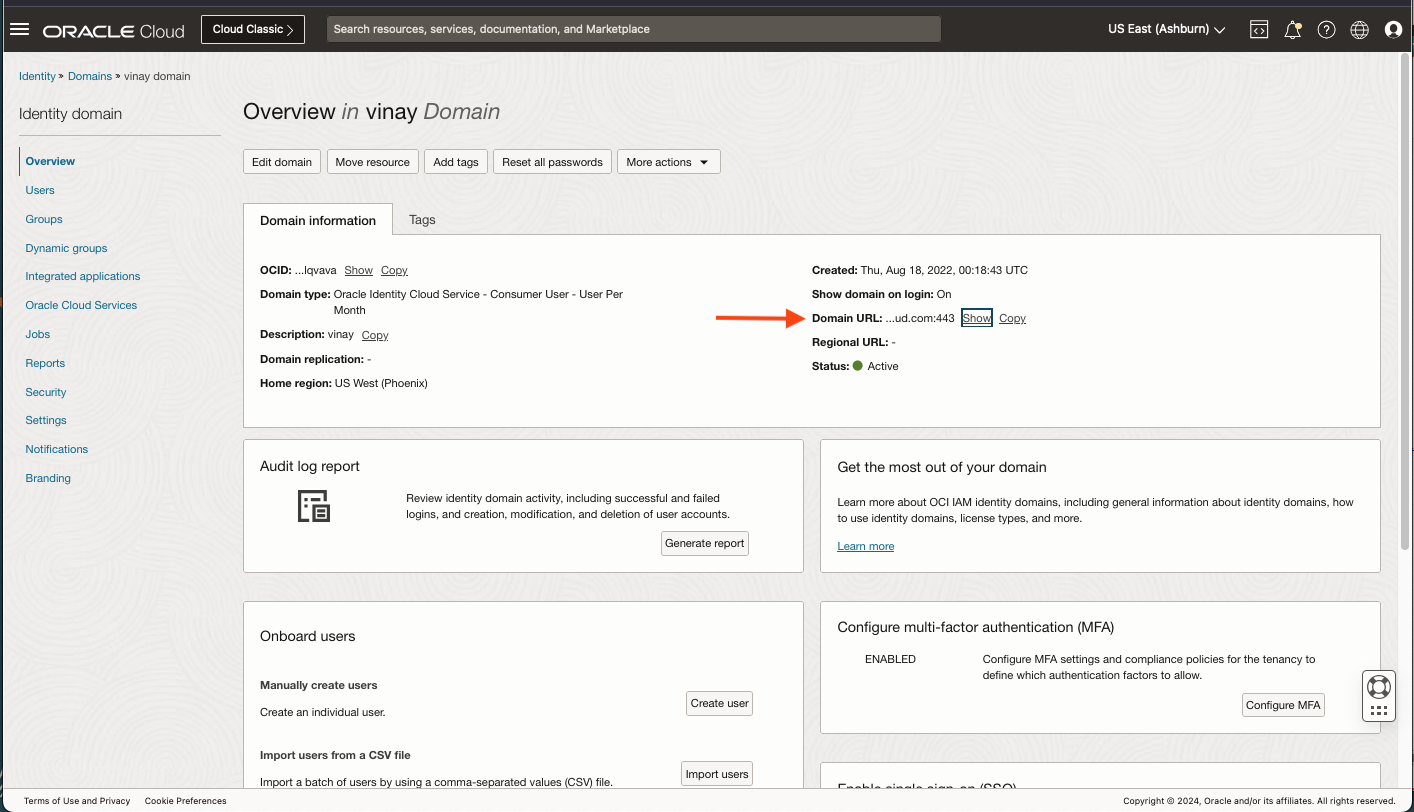
Task: Open the Cloud Classic switcher
Action: point(253,29)
